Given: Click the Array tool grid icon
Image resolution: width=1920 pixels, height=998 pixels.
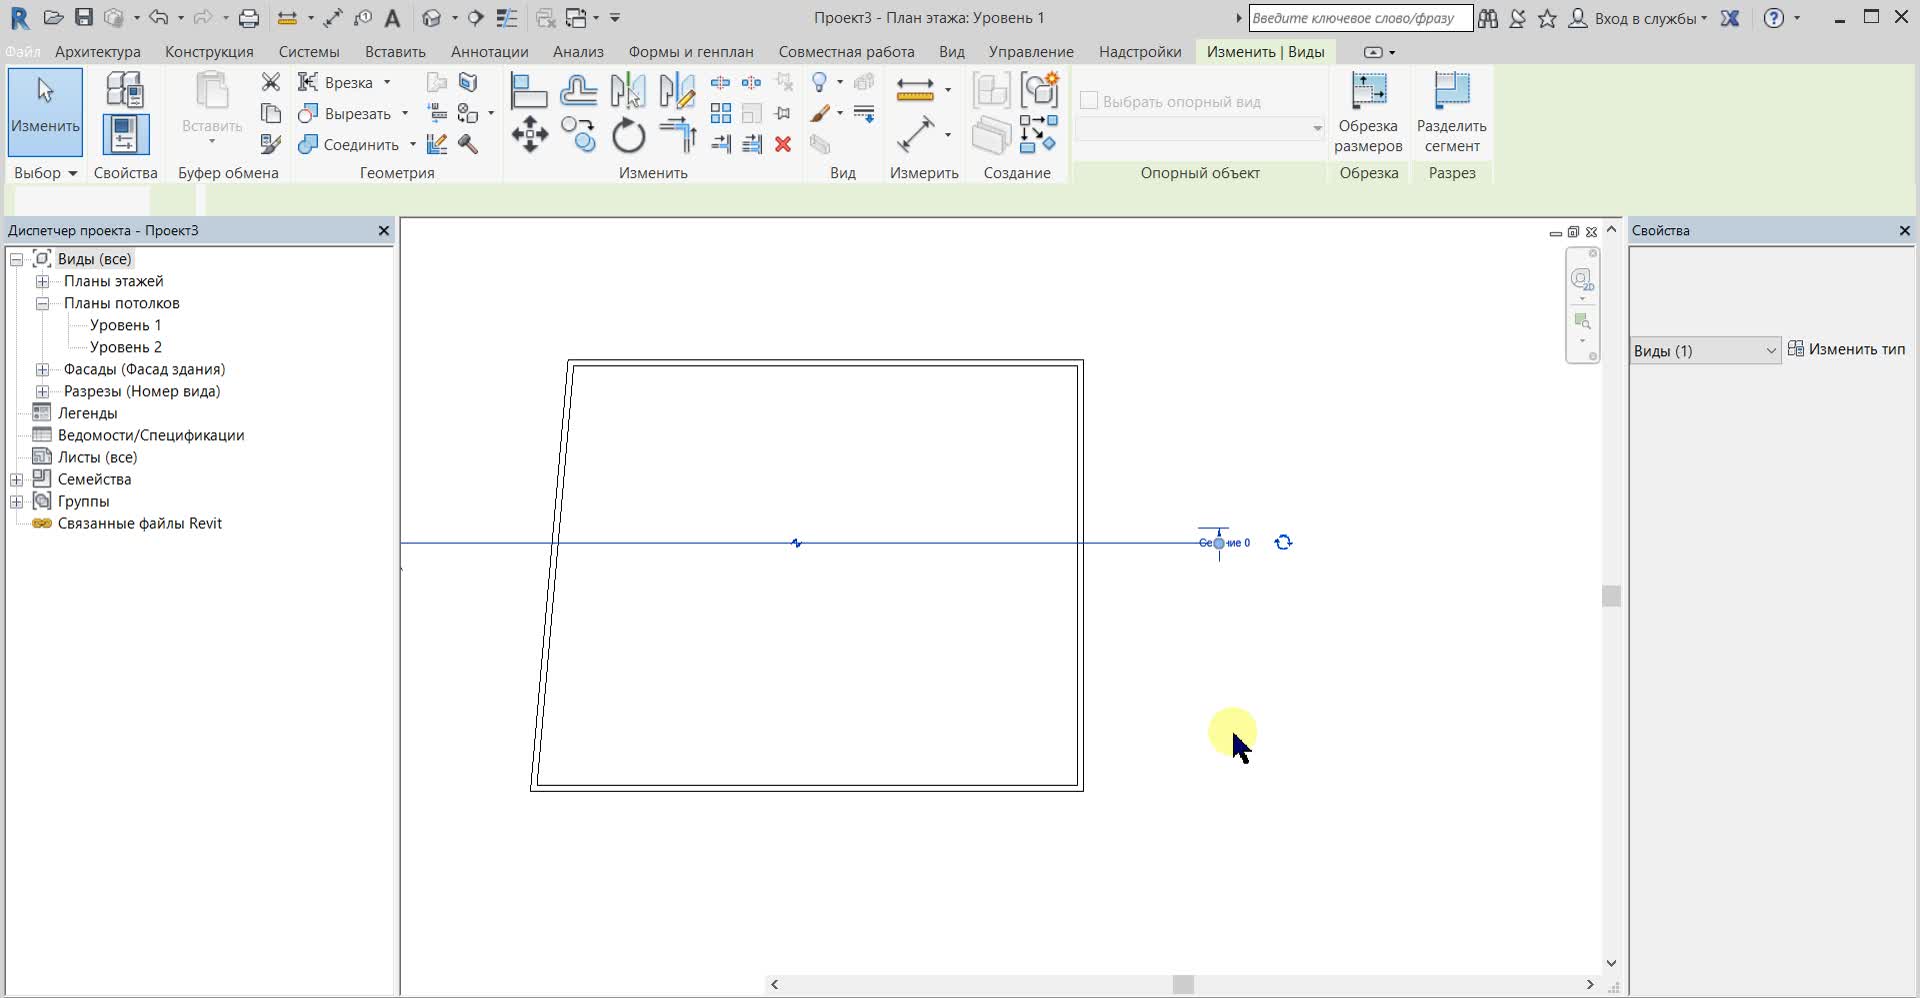Looking at the screenshot, I should (x=720, y=113).
